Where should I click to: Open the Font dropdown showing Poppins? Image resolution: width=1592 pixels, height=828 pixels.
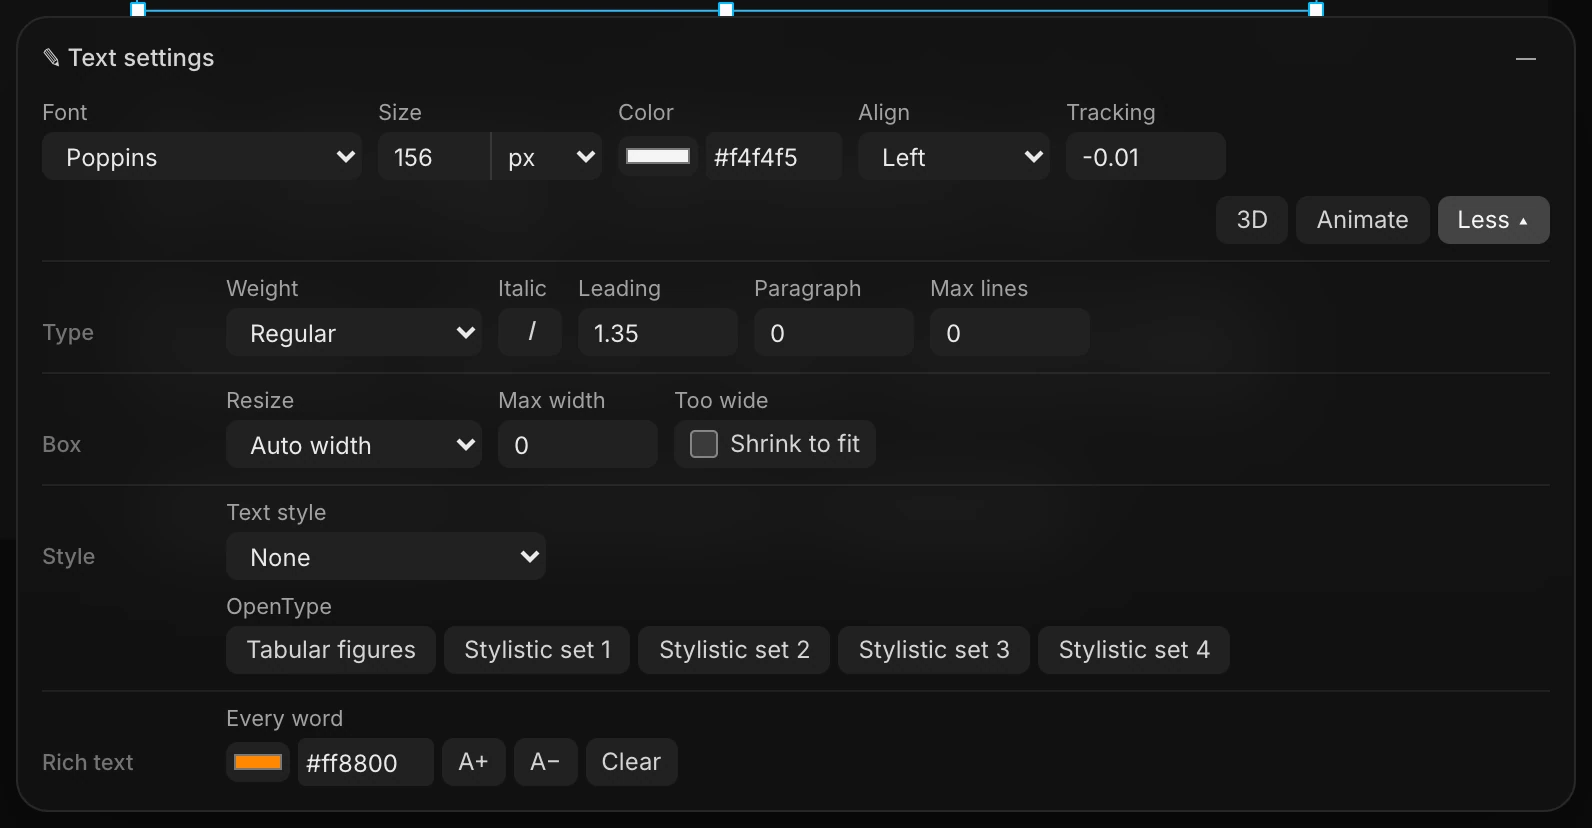coord(202,156)
